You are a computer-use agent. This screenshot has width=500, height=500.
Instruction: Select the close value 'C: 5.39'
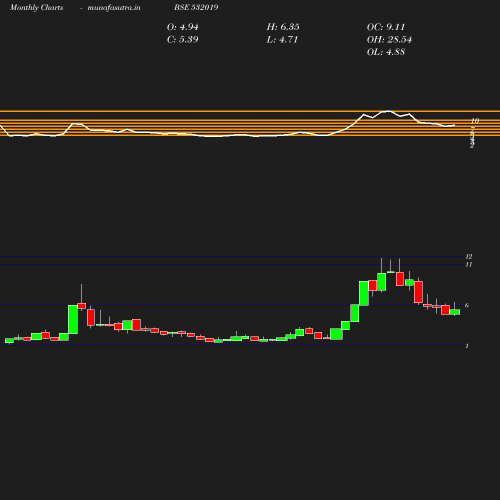coord(183,39)
